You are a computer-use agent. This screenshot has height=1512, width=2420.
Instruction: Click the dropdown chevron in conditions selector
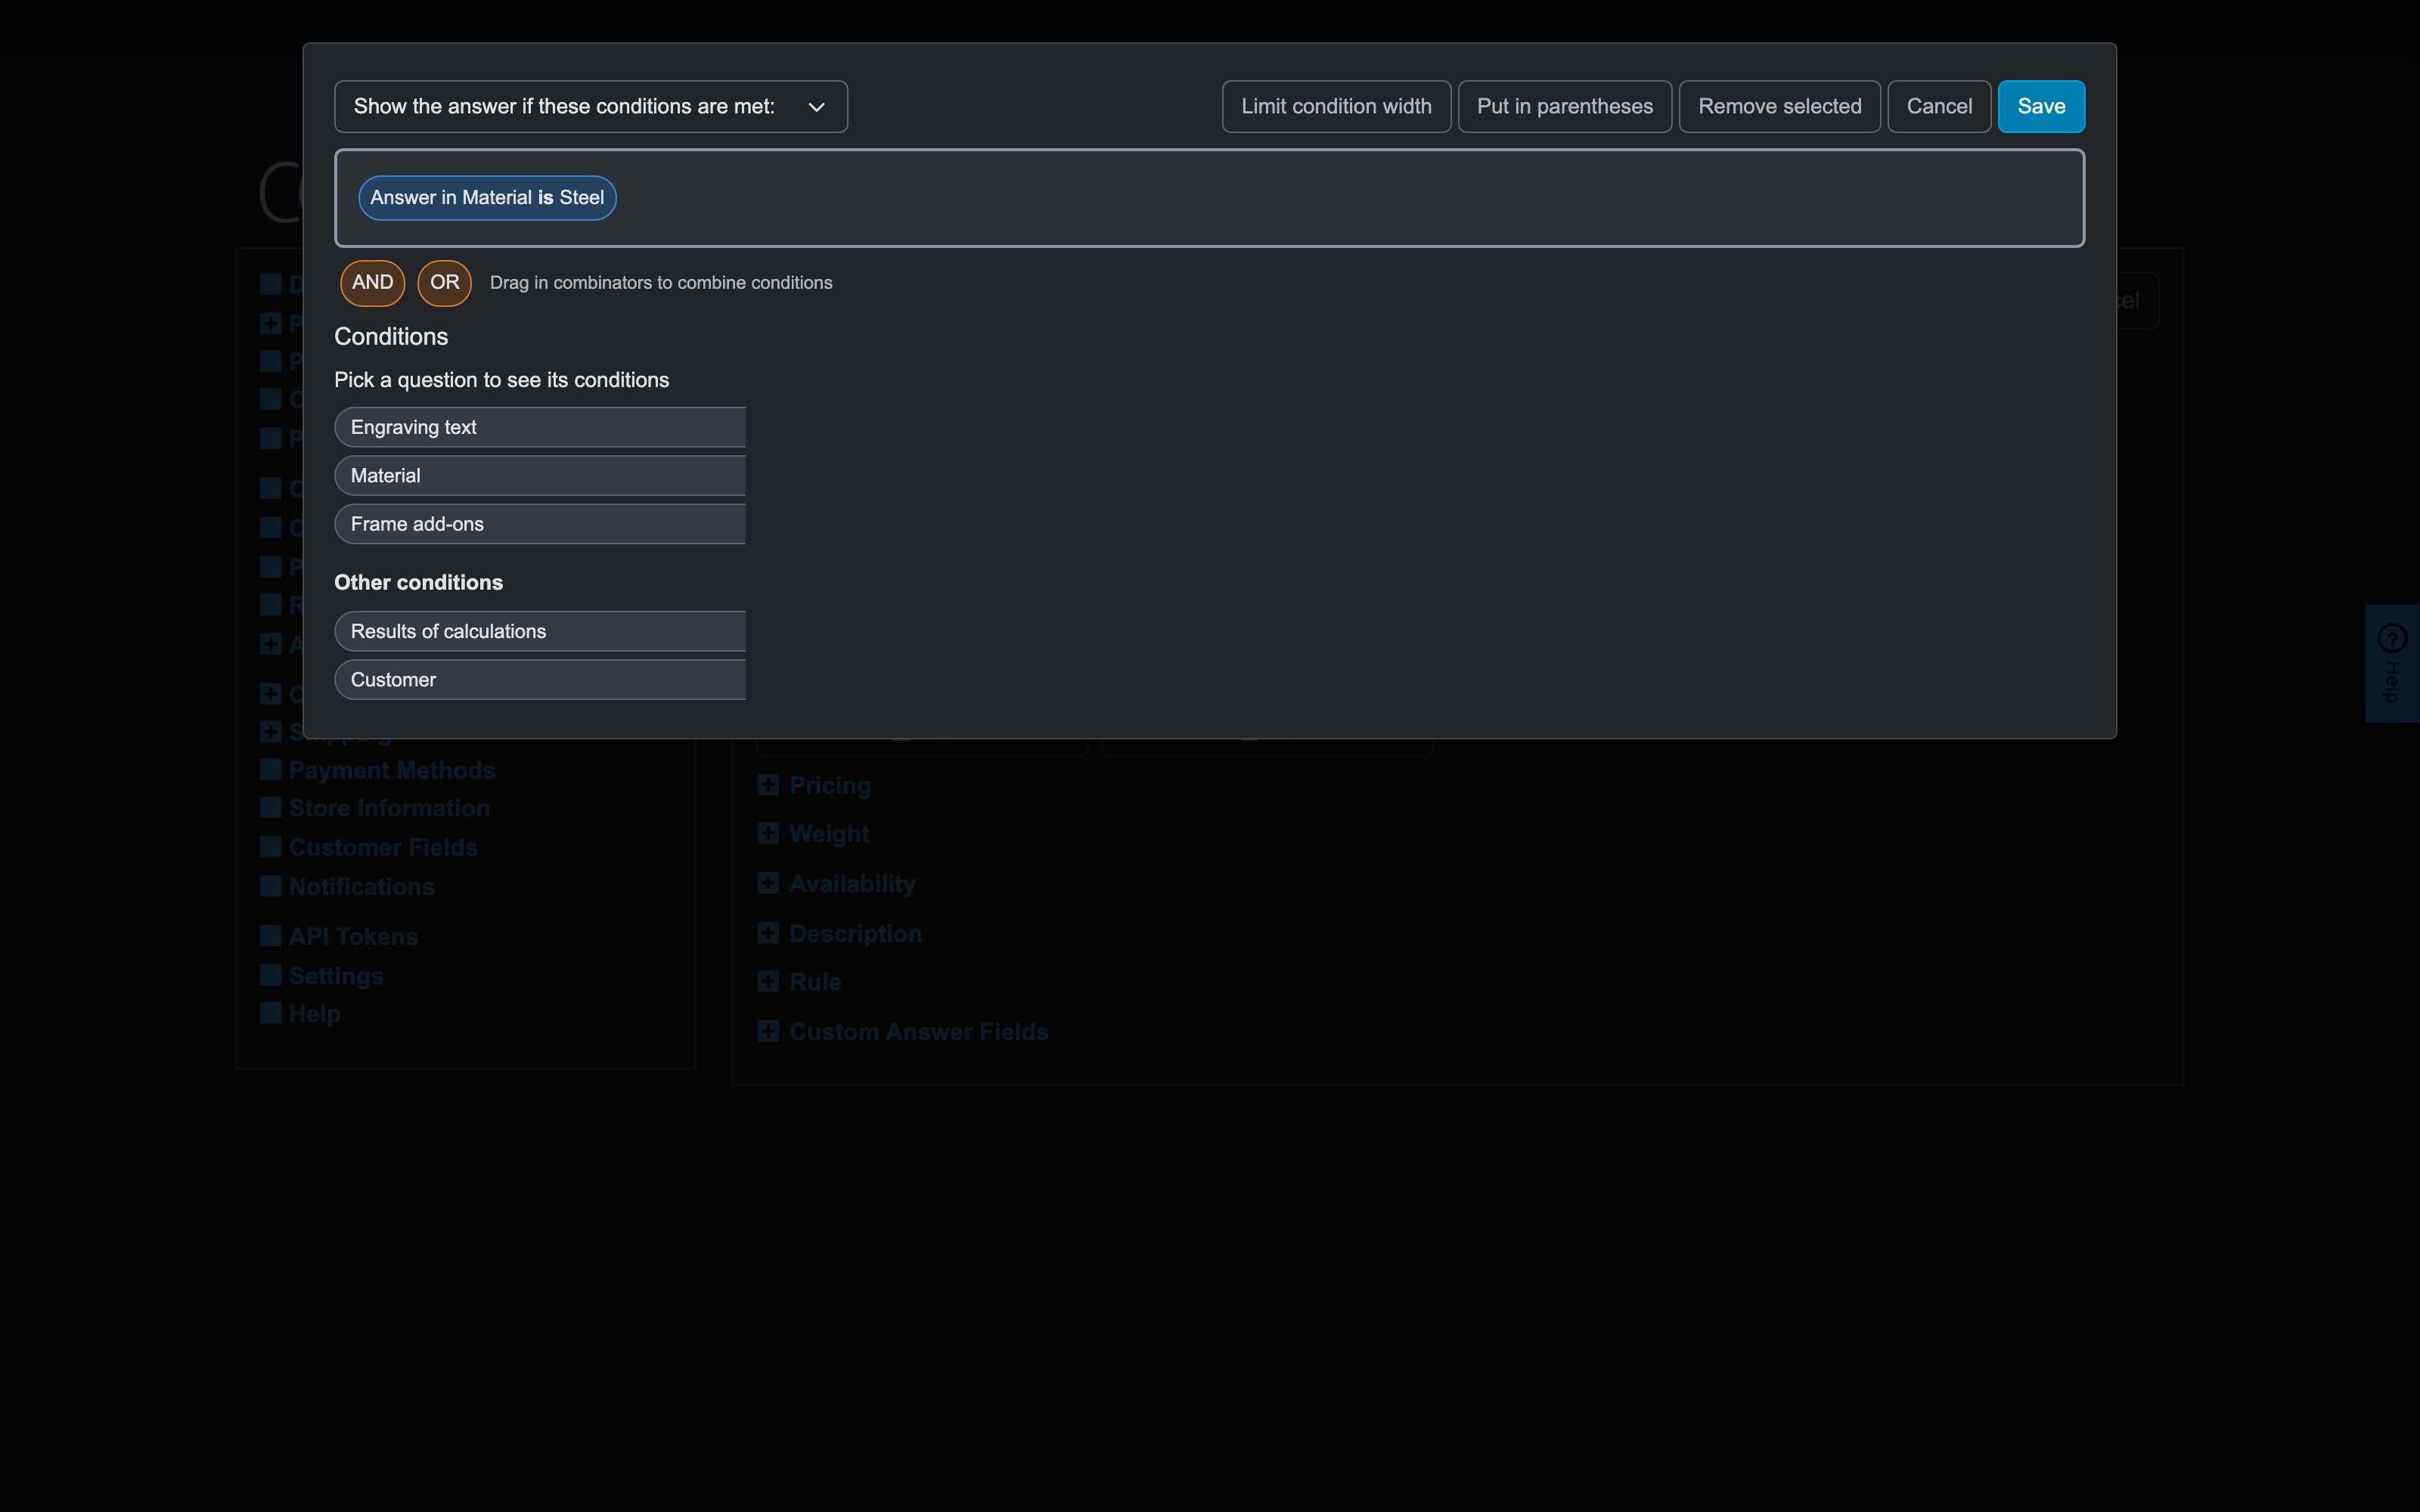[816, 107]
